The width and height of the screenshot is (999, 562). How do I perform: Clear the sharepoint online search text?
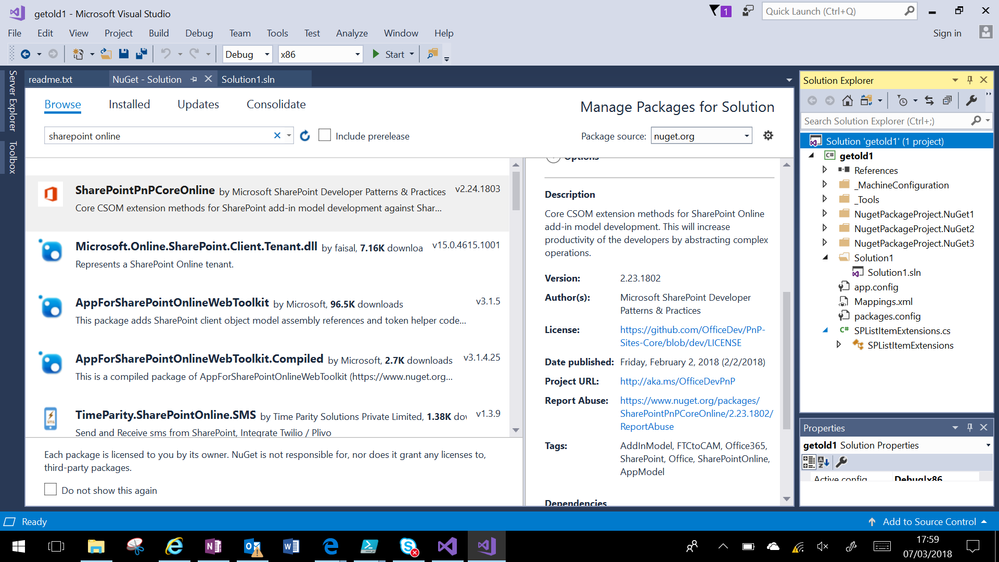277,135
